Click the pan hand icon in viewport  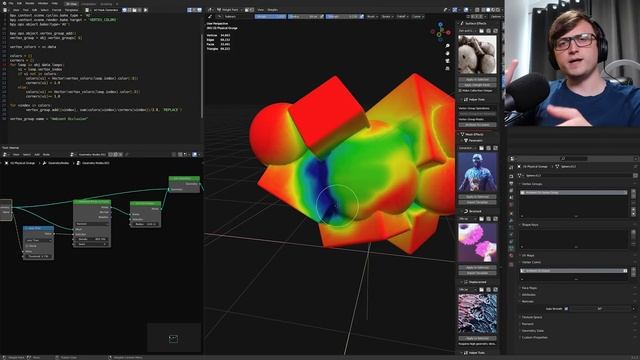tap(447, 53)
